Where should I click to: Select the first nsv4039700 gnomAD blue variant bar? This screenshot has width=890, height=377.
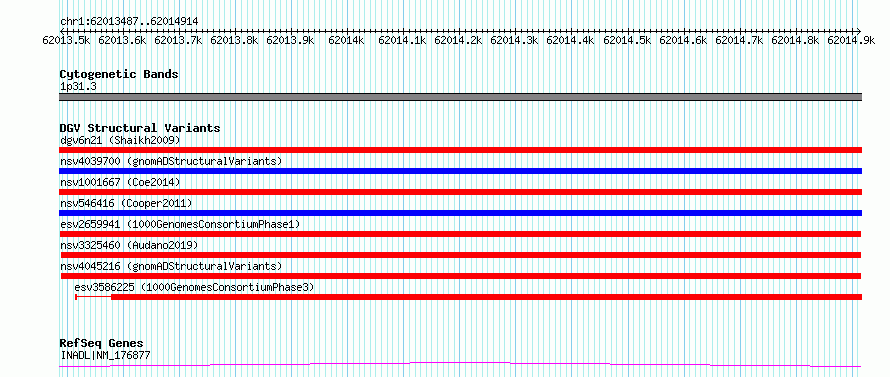(460, 171)
